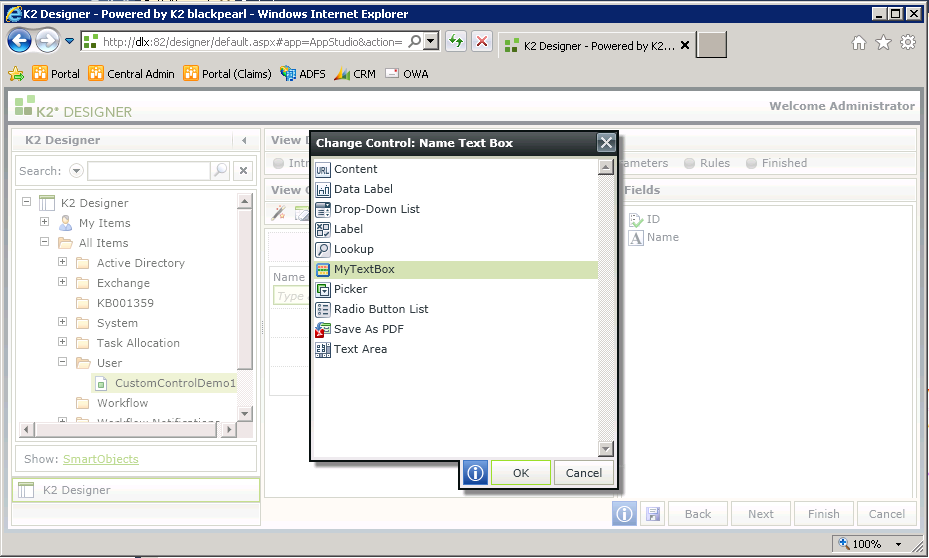Open the SmartObjects link
Image resolution: width=929 pixels, height=558 pixels.
tap(100, 459)
